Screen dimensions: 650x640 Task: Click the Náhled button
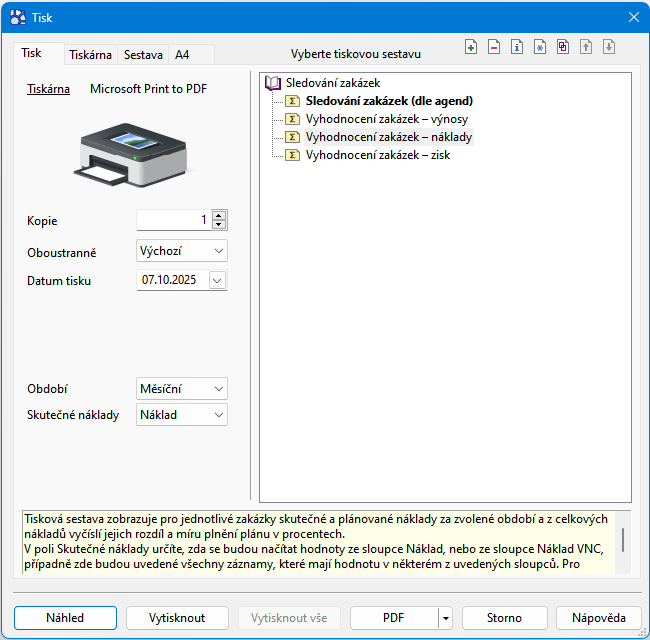(65, 618)
